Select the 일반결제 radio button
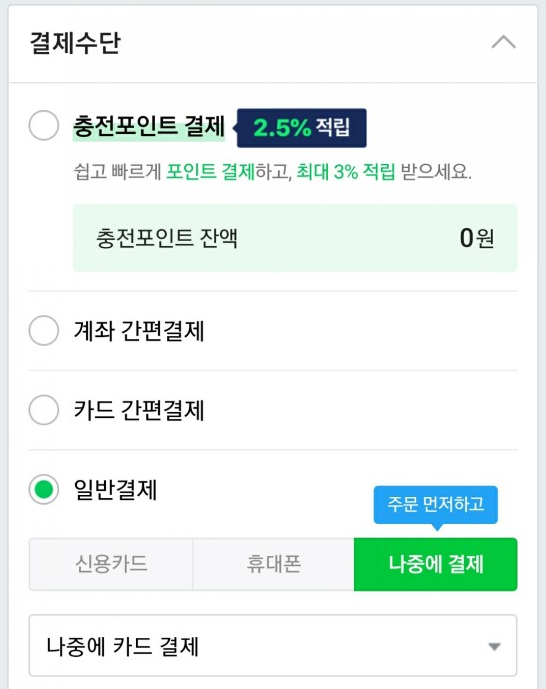The image size is (546, 689). point(43,489)
